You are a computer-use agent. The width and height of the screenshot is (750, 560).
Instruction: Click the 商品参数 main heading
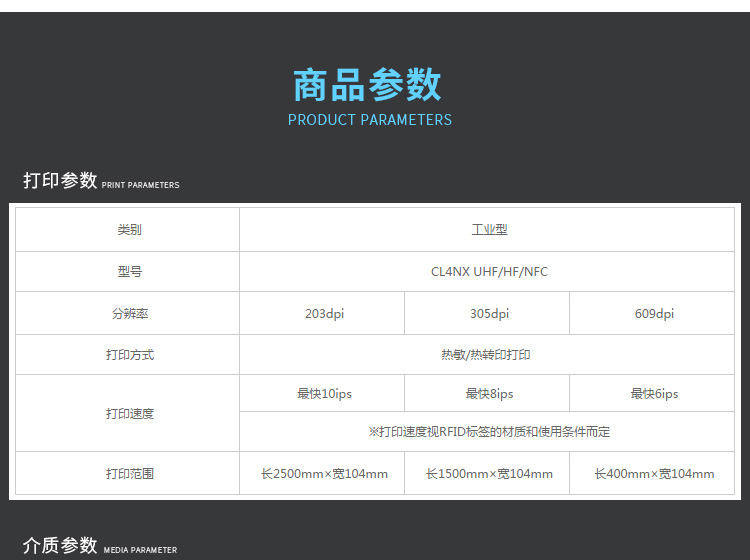coord(368,86)
